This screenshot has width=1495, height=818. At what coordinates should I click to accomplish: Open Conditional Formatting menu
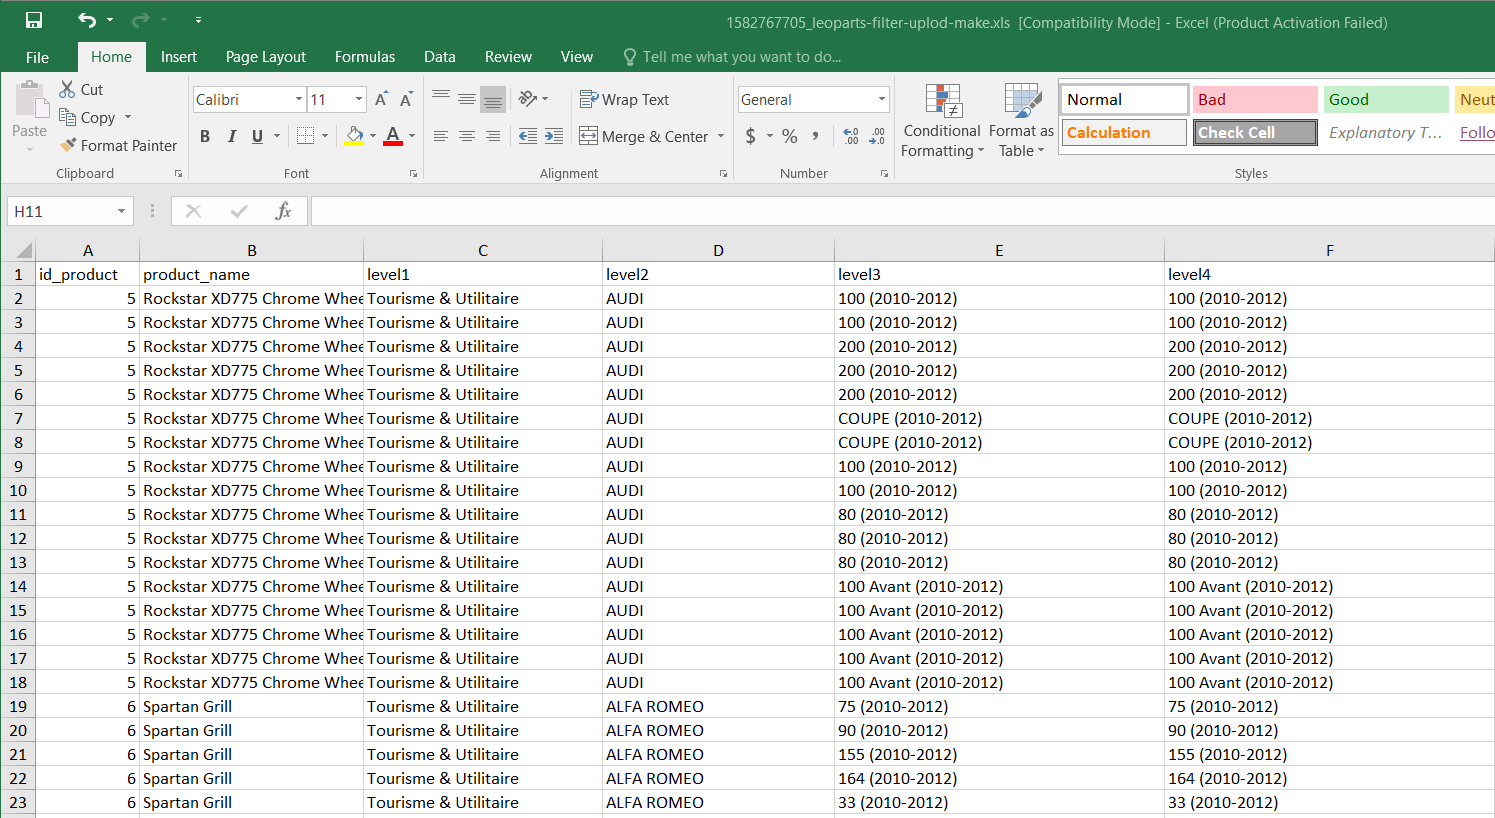coord(941,120)
